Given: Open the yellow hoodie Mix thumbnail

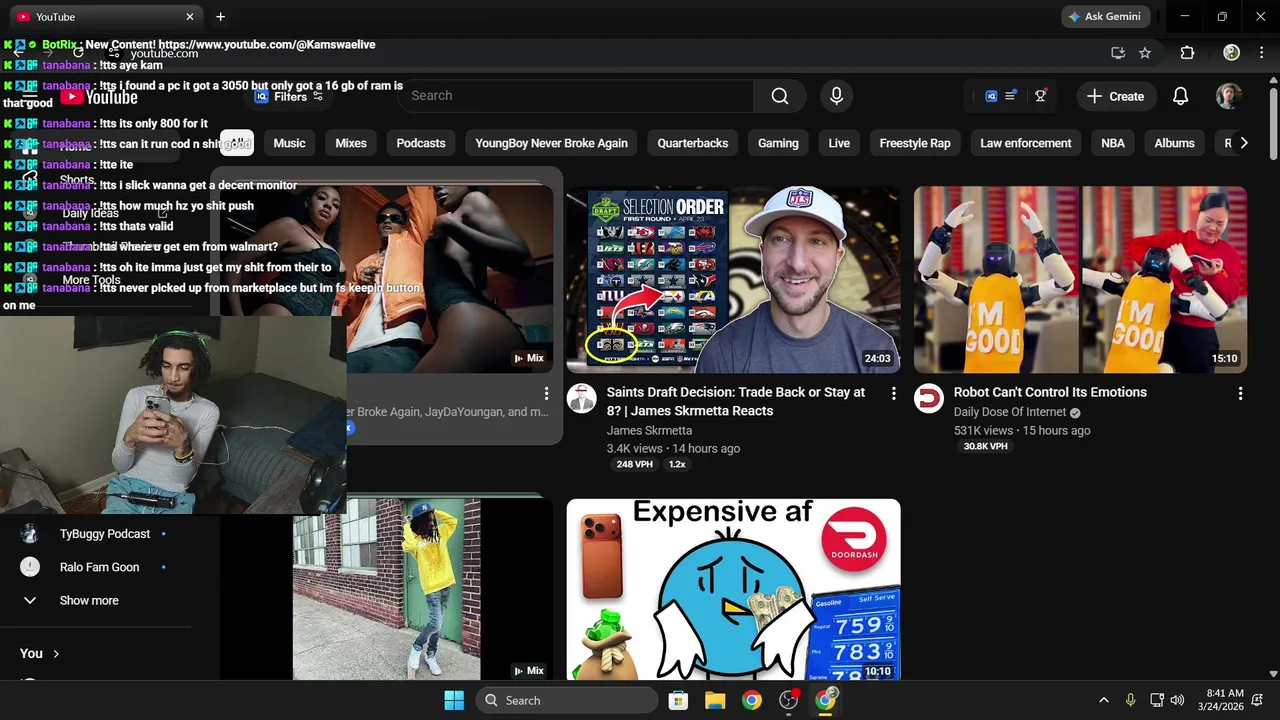Looking at the screenshot, I should 386,590.
